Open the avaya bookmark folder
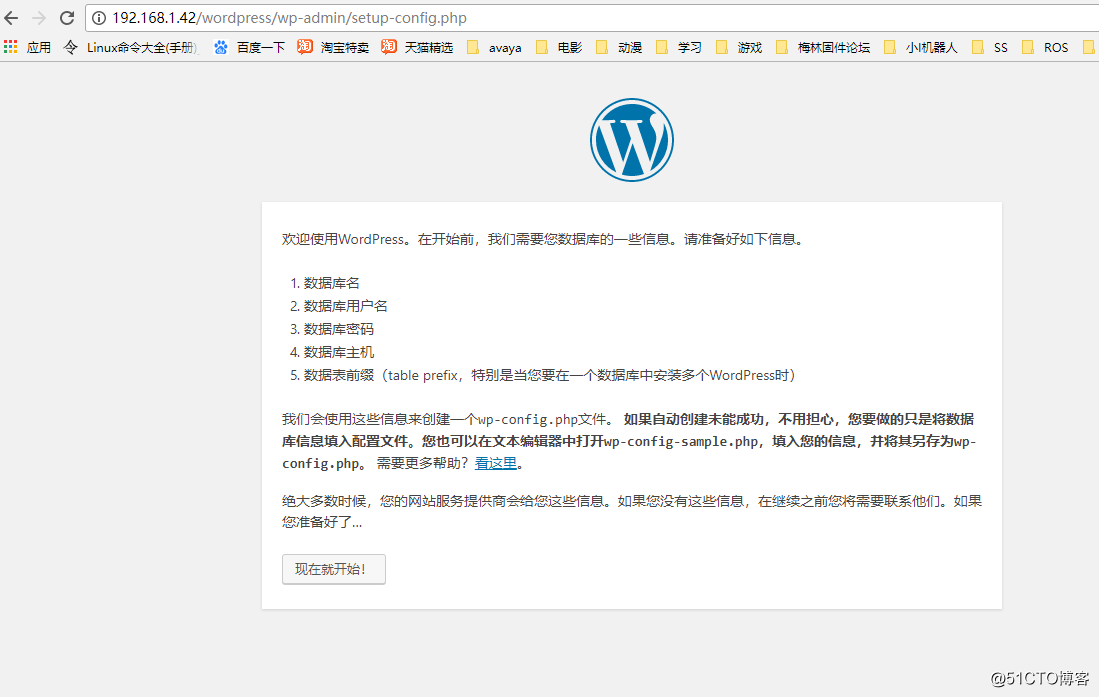1099x697 pixels. pyautogui.click(x=494, y=48)
